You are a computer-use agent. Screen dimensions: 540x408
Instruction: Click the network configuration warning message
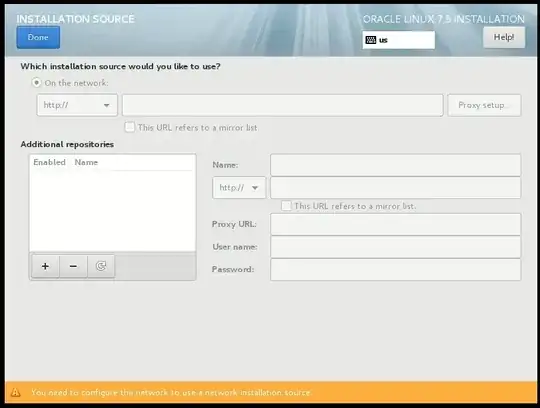[x=171, y=392]
